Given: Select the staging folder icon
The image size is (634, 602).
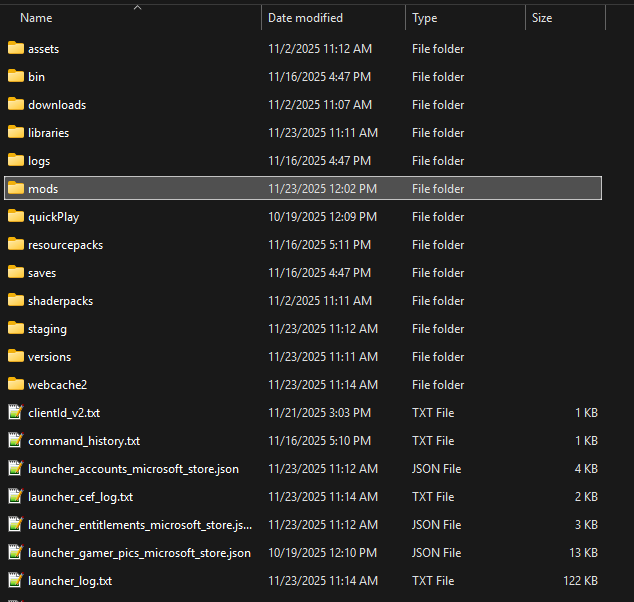Looking at the screenshot, I should pyautogui.click(x=16, y=328).
